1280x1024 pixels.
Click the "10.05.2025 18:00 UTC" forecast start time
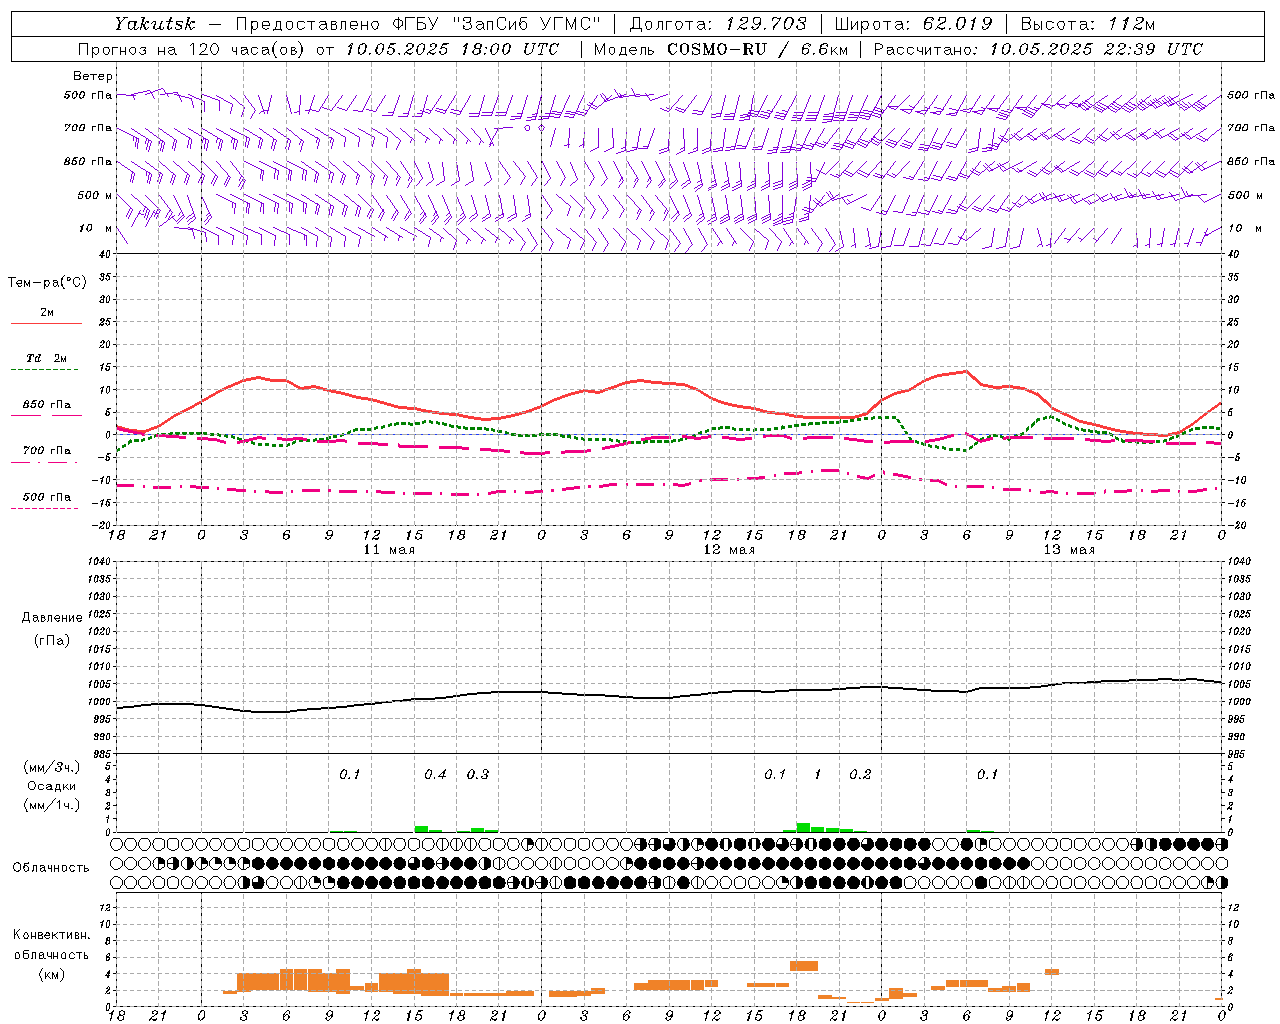[x=452, y=49]
